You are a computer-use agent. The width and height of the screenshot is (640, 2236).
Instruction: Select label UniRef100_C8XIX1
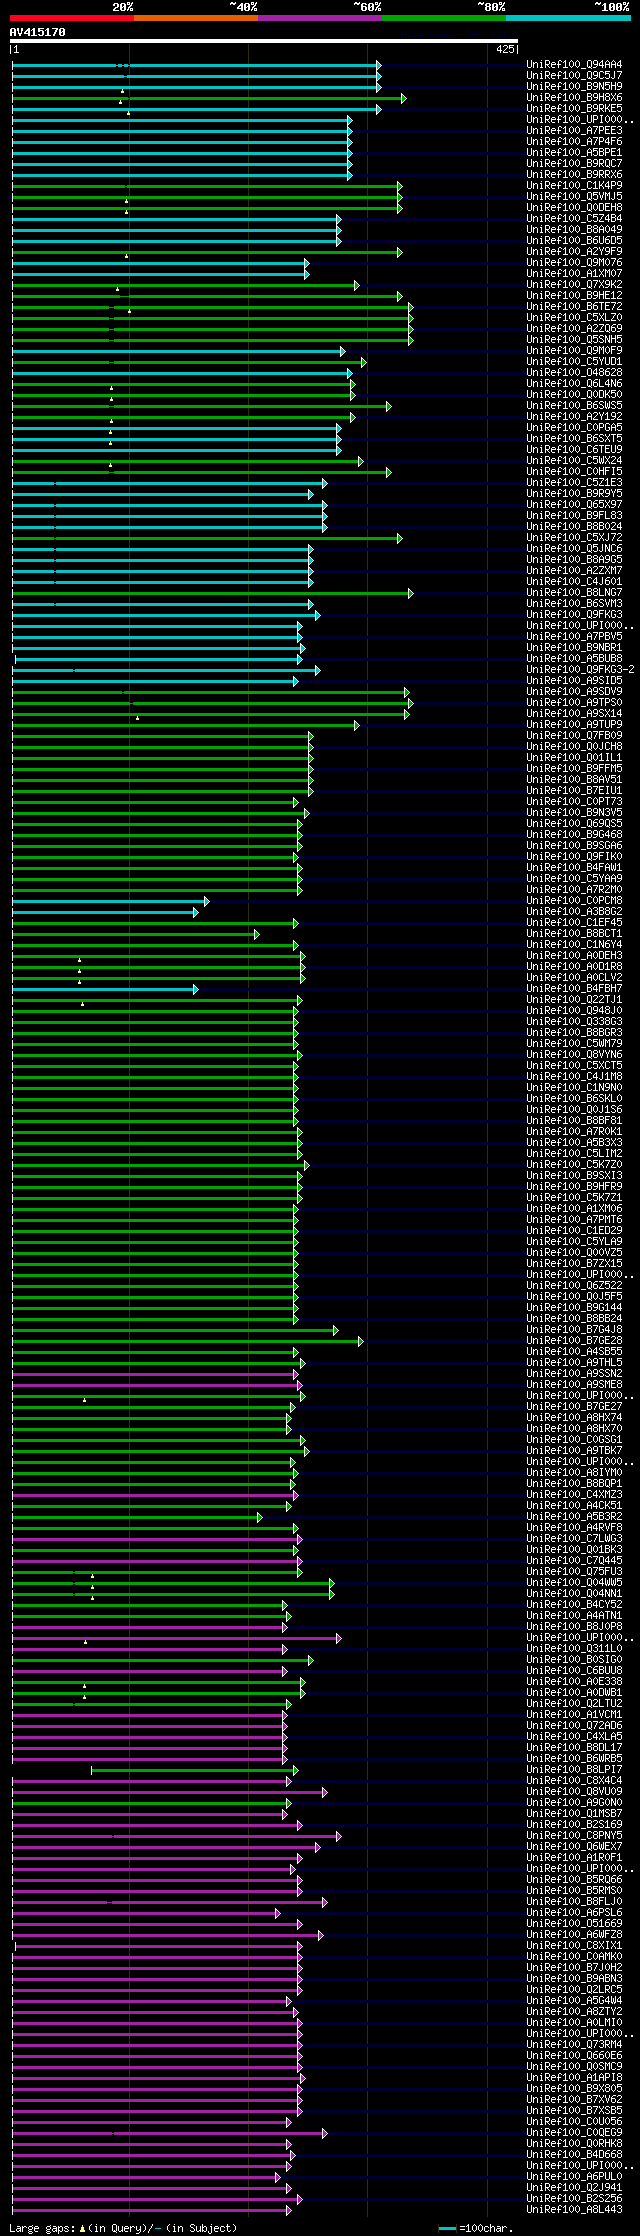574,1946
